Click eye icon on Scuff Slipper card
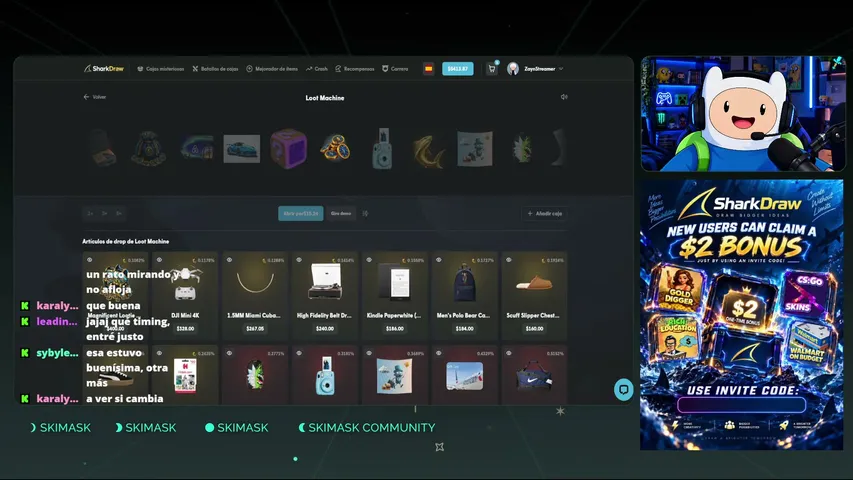The width and height of the screenshot is (853, 480). (508, 260)
